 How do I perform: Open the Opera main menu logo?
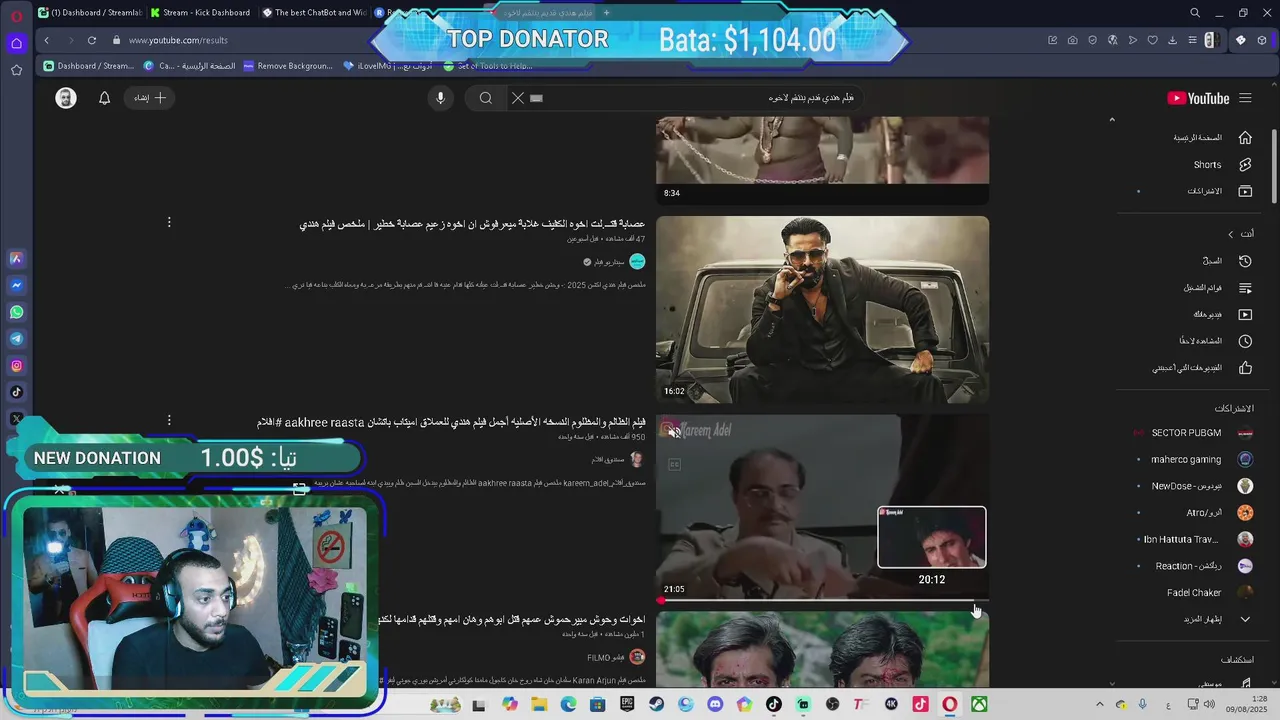(16, 16)
